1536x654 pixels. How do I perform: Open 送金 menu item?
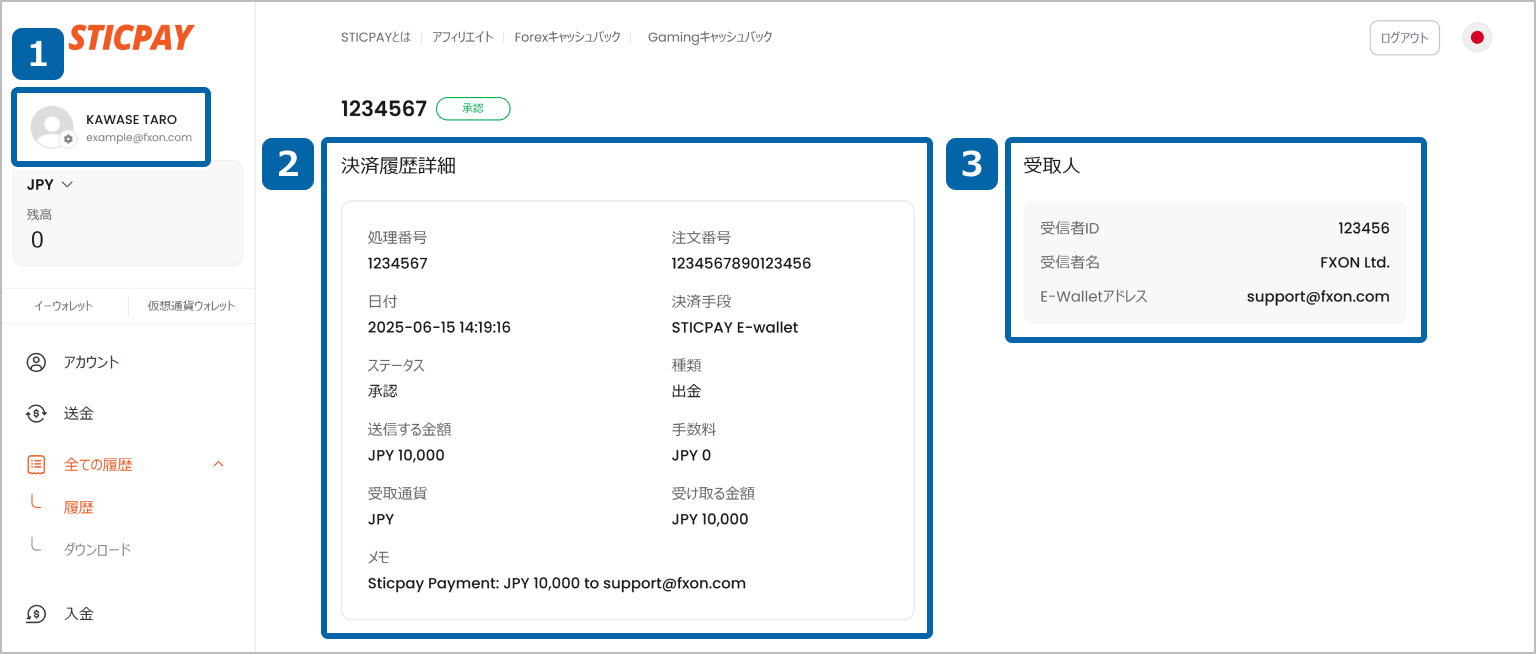coord(79,413)
